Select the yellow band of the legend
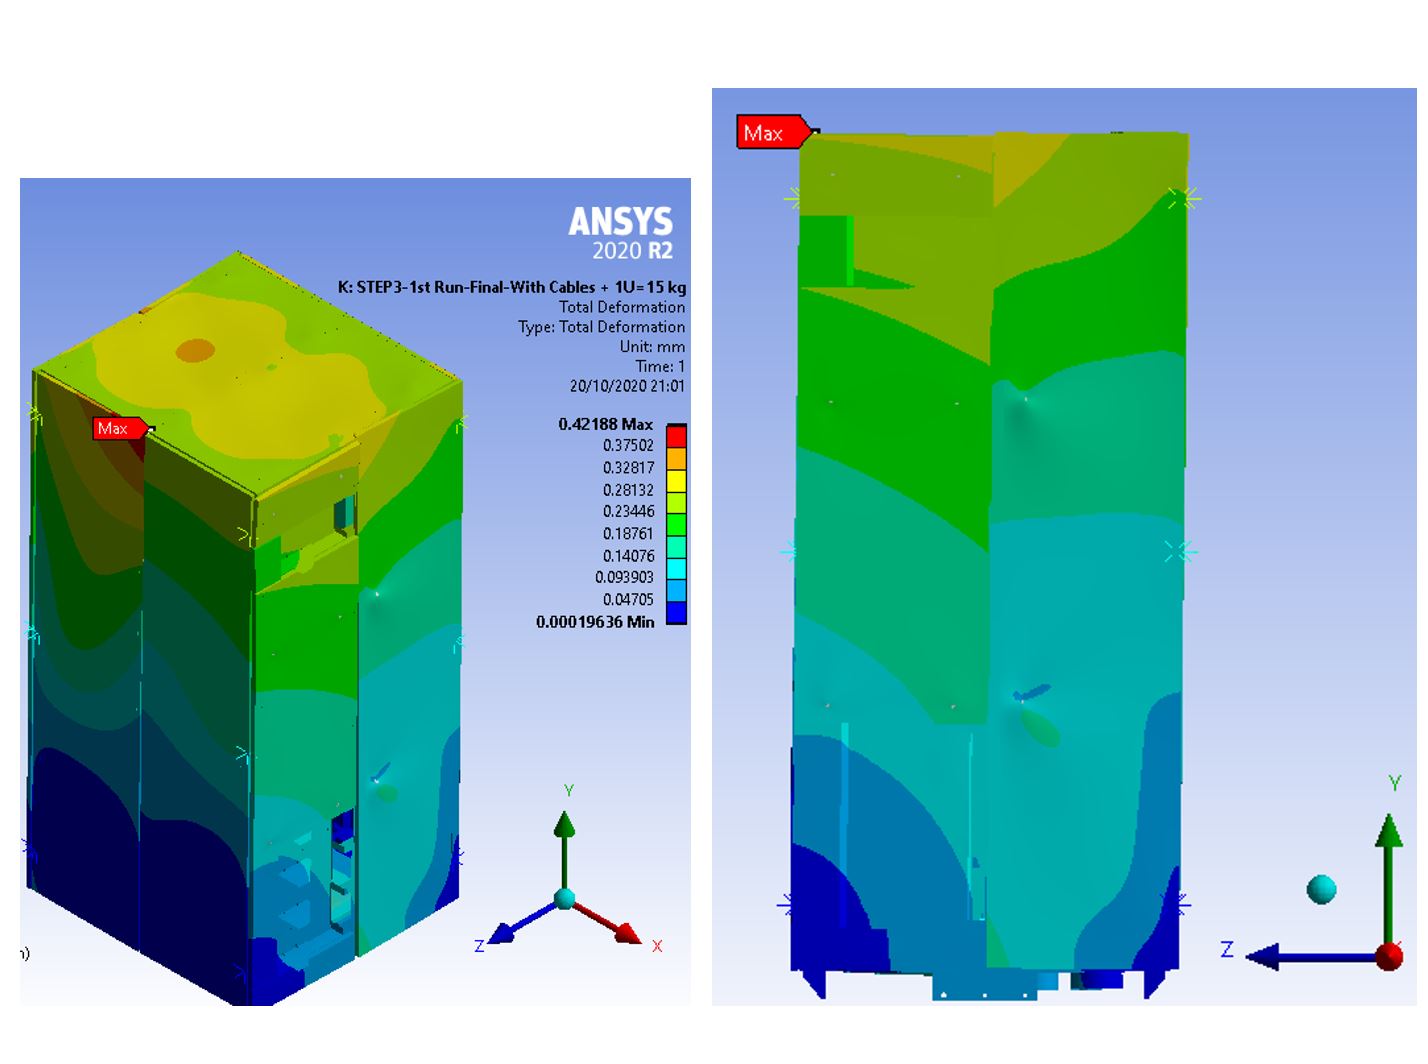 [x=677, y=480]
